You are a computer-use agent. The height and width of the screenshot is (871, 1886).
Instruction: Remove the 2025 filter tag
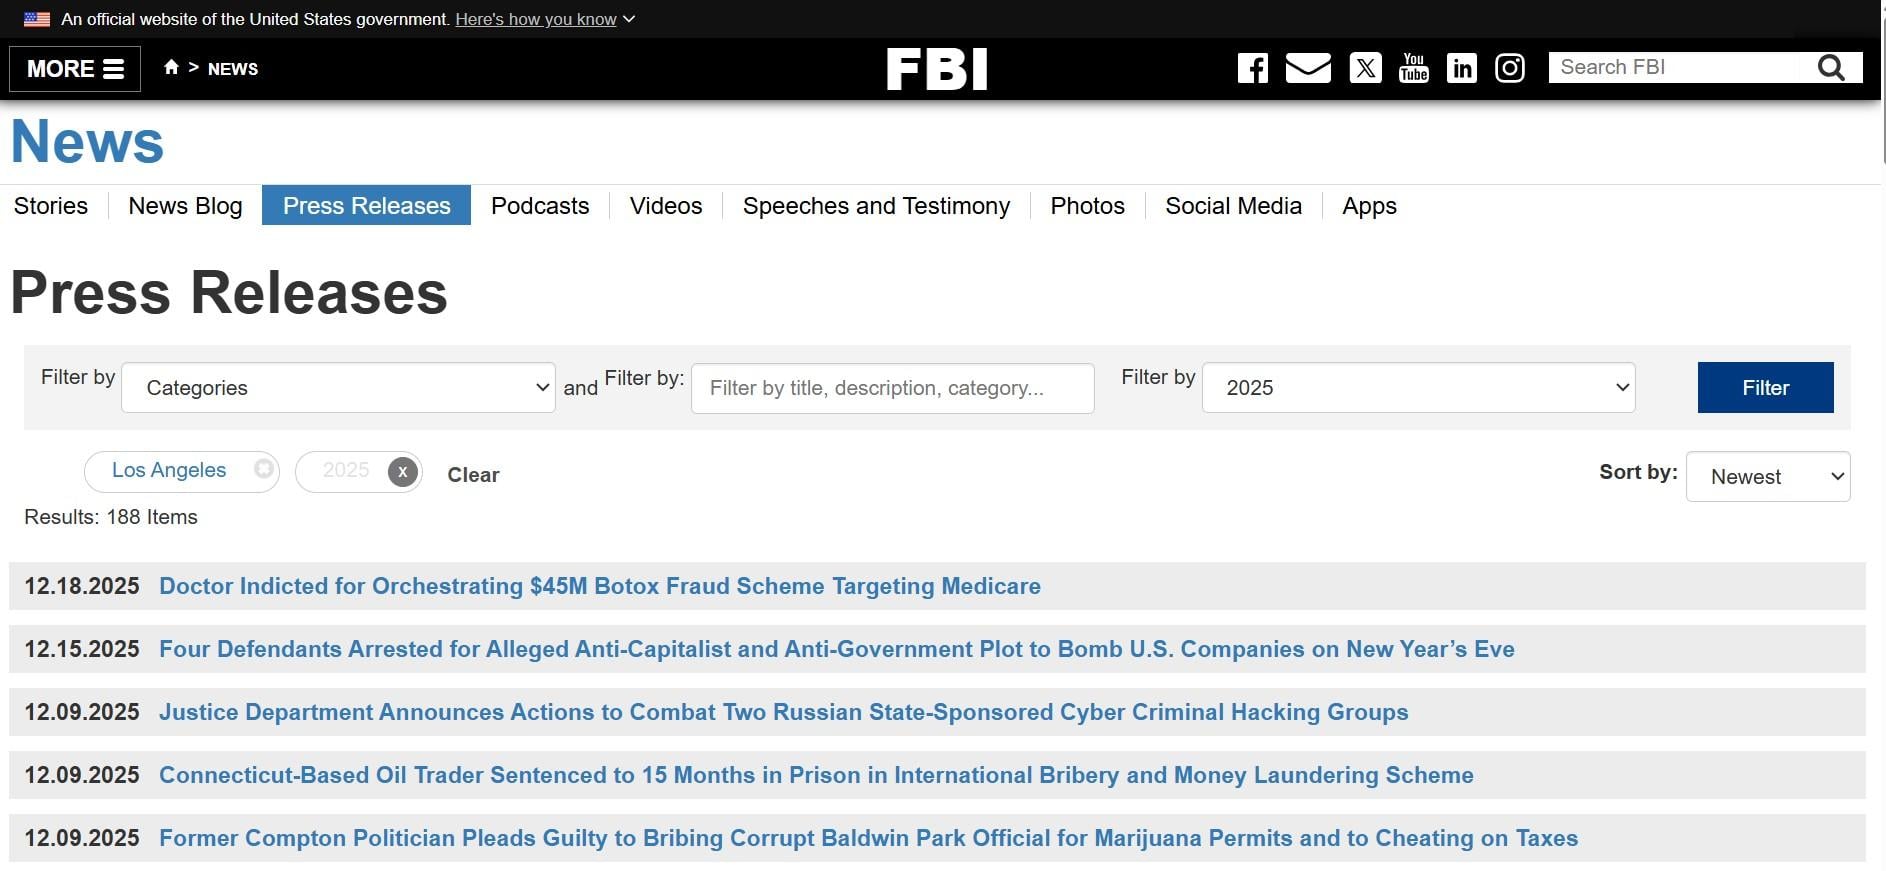pyautogui.click(x=403, y=472)
